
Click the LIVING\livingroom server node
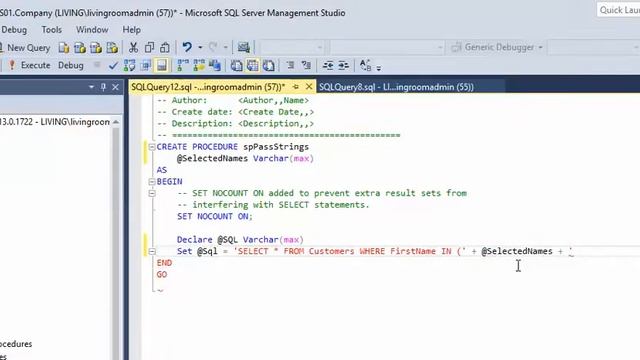[55, 122]
